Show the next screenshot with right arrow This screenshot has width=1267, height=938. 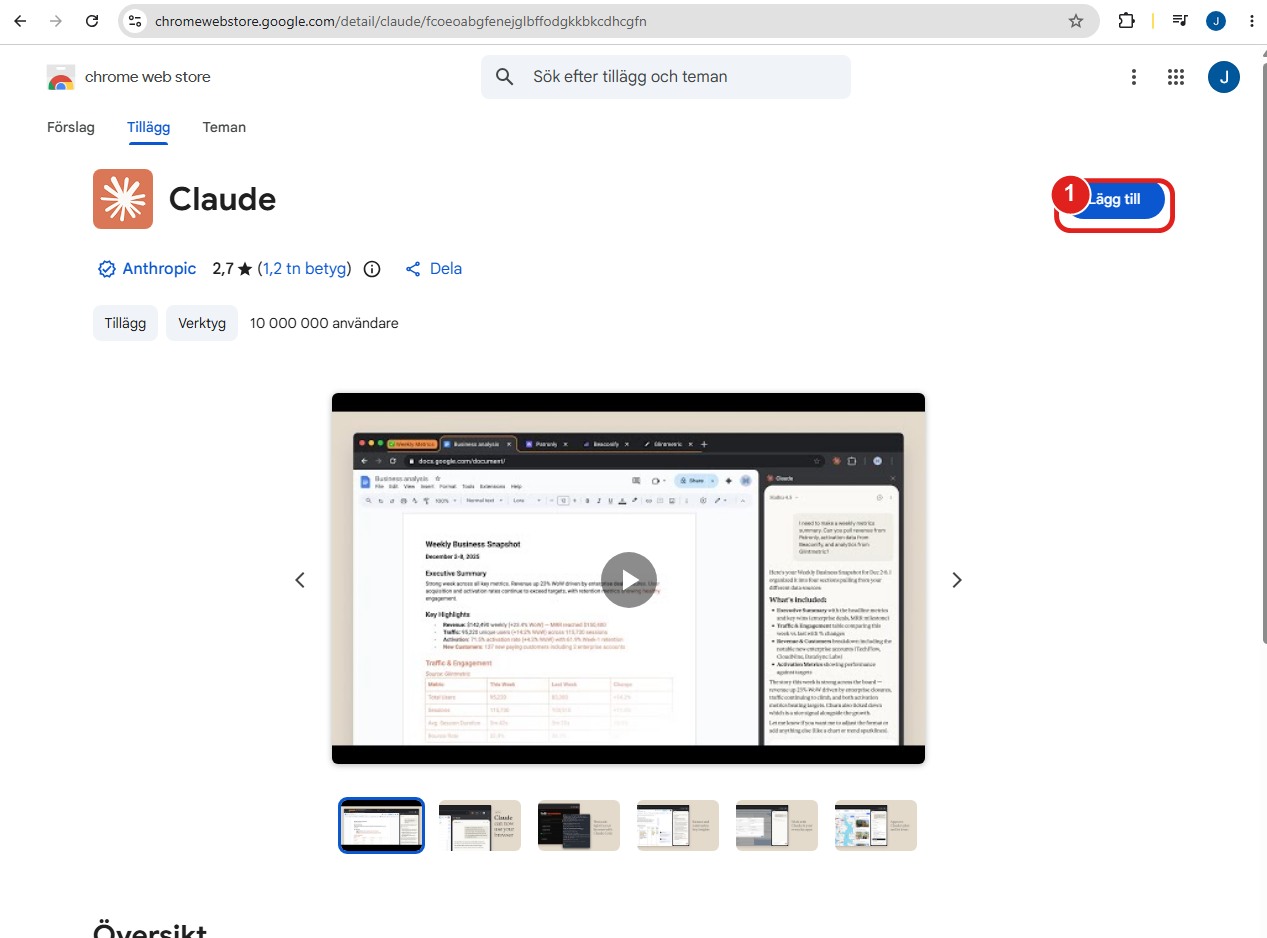click(957, 580)
